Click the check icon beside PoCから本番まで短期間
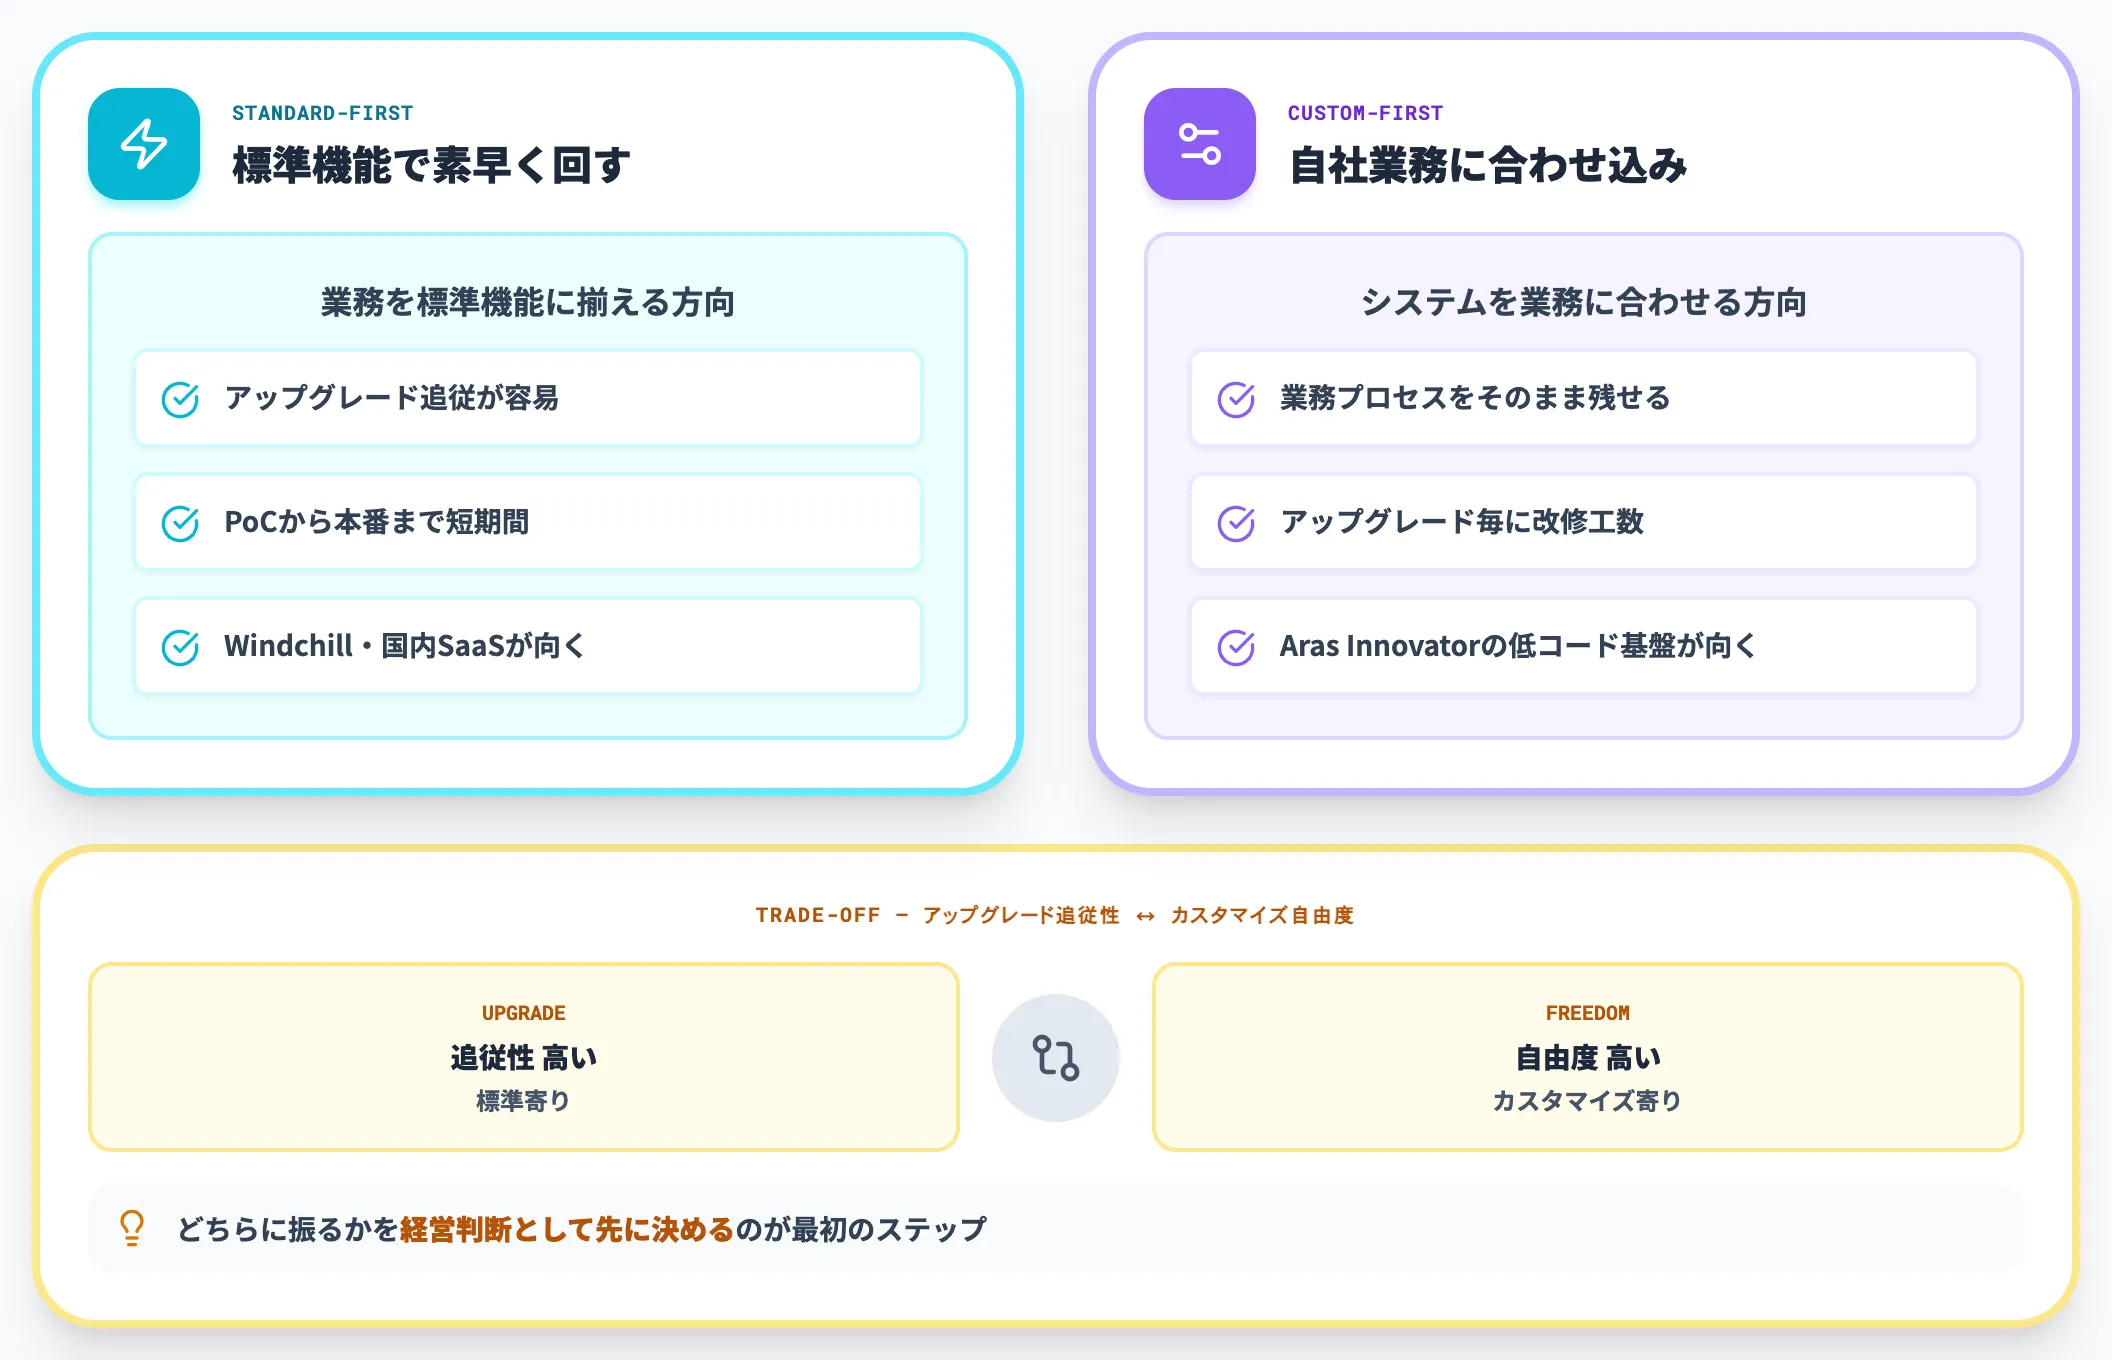This screenshot has height=1360, width=2112. coord(180,523)
